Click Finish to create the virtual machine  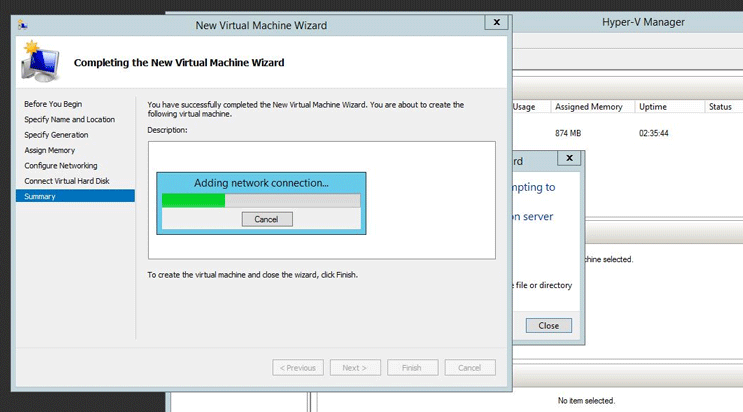(412, 367)
